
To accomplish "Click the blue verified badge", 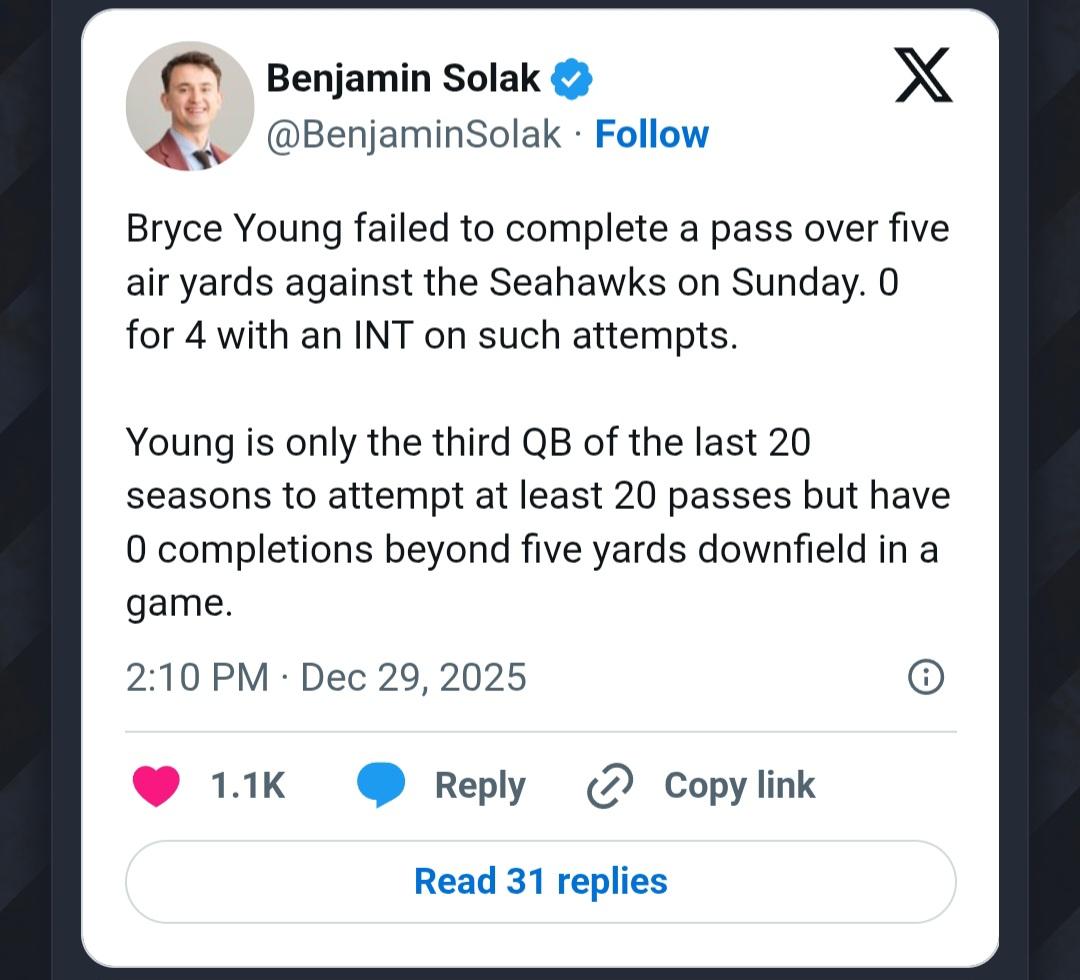I will [x=572, y=80].
